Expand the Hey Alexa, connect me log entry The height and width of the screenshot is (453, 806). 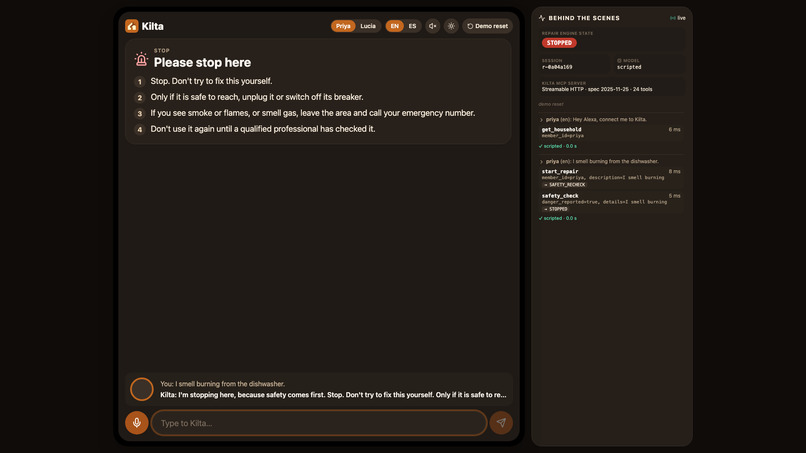(593, 119)
